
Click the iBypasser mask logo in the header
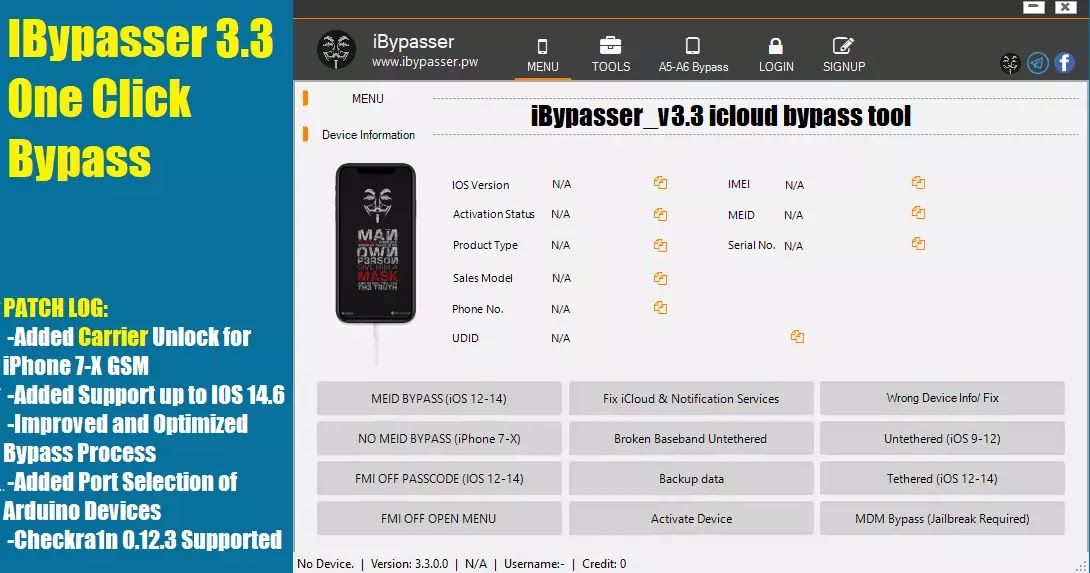(336, 49)
